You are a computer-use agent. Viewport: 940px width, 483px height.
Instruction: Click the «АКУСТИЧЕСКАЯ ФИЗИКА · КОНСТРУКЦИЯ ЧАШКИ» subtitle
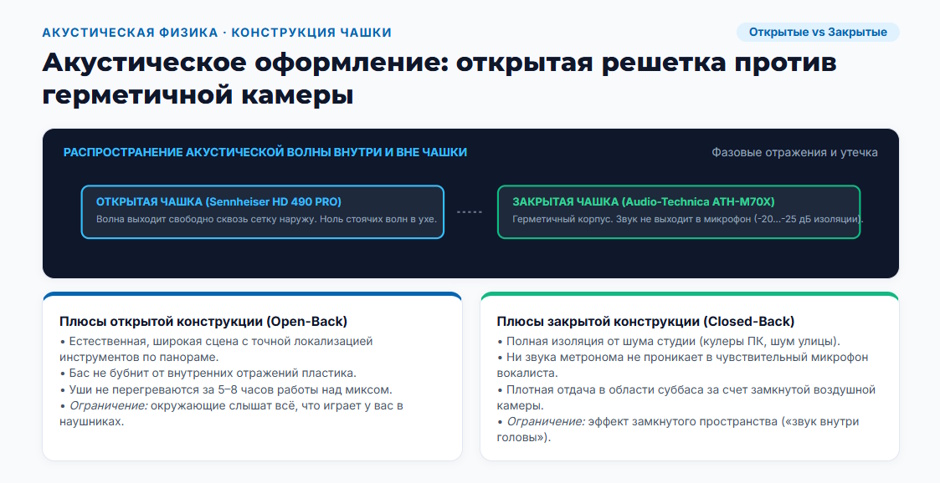pyautogui.click(x=217, y=32)
